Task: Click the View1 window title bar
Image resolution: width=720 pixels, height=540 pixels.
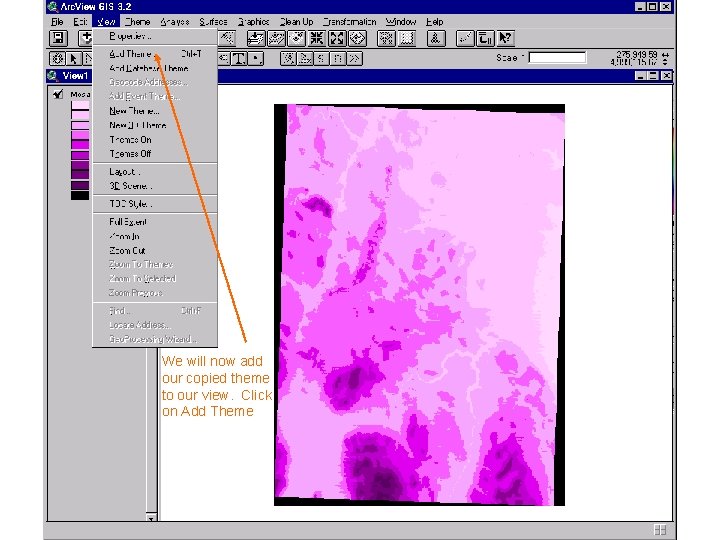Action: pos(360,76)
